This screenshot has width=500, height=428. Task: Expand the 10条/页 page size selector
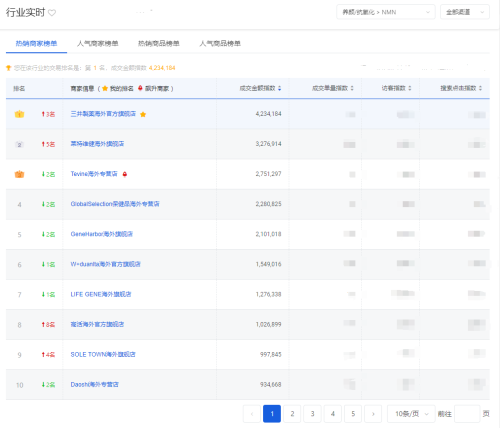pyautogui.click(x=411, y=414)
